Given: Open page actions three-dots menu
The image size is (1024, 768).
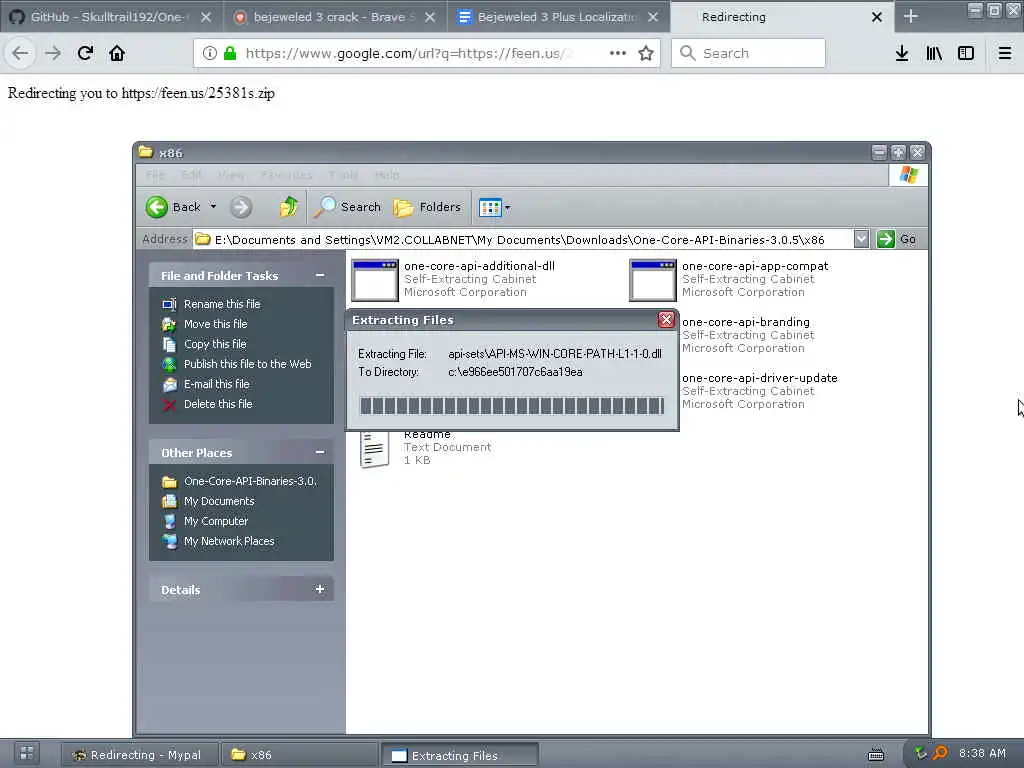Looking at the screenshot, I should tap(618, 53).
